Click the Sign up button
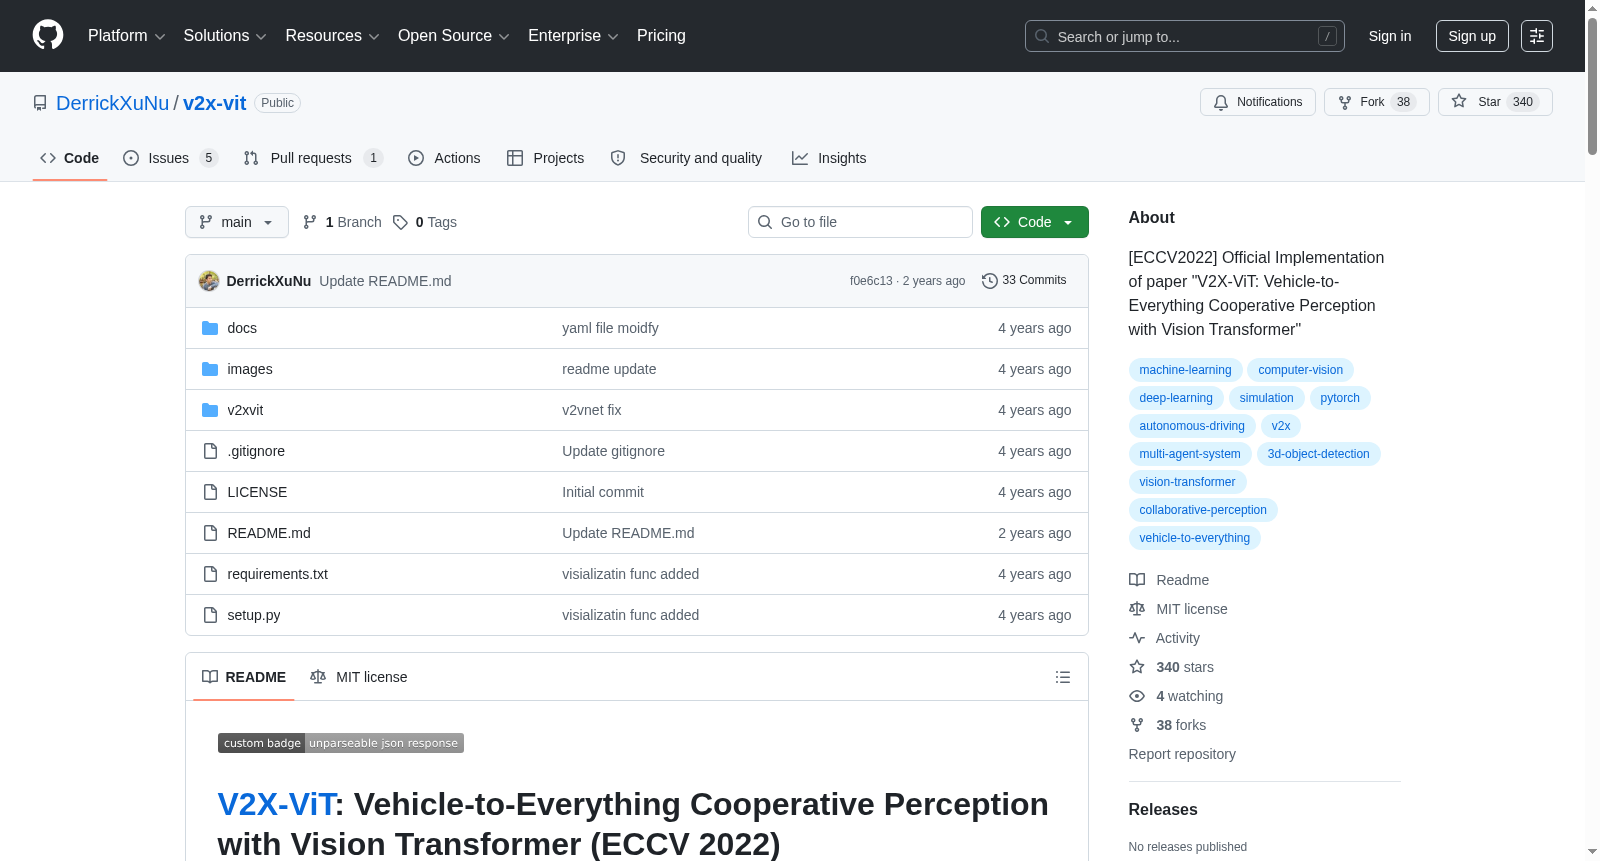1600x861 pixels. coord(1472,36)
